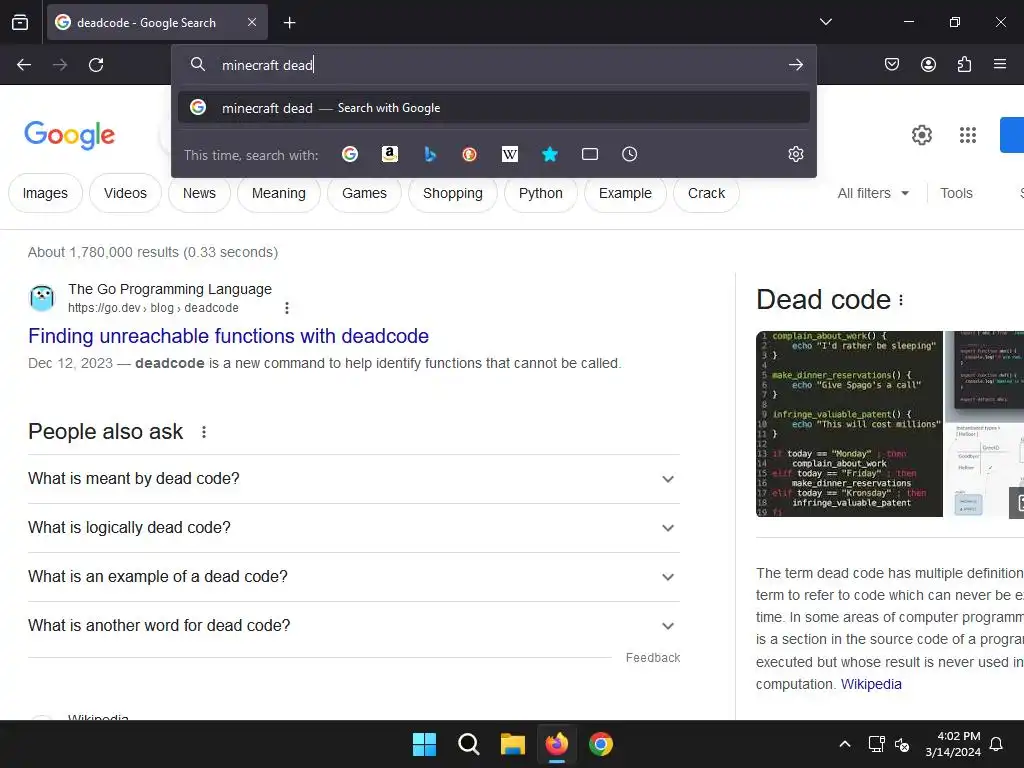Viewport: 1024px width, 768px height.
Task: Reload the current page
Action: coord(96,65)
